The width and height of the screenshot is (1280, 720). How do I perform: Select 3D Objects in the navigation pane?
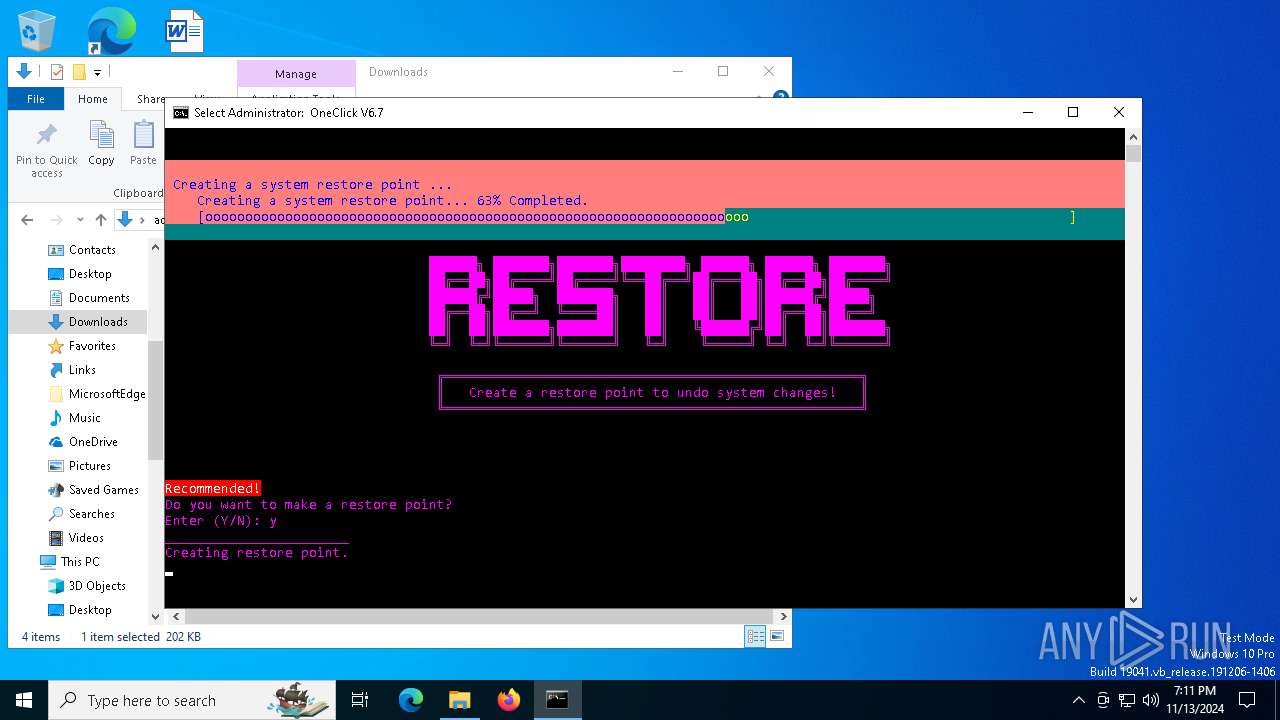click(97, 586)
